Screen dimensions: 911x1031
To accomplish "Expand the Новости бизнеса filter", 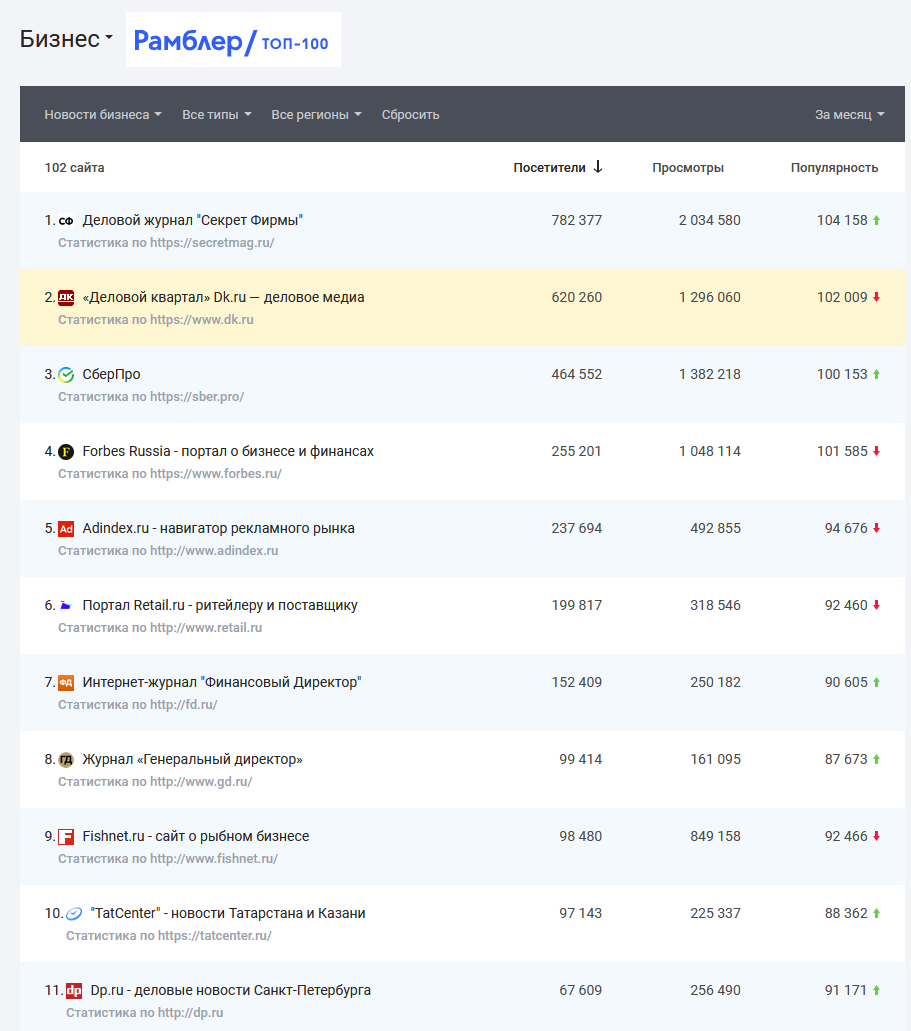I will [103, 115].
